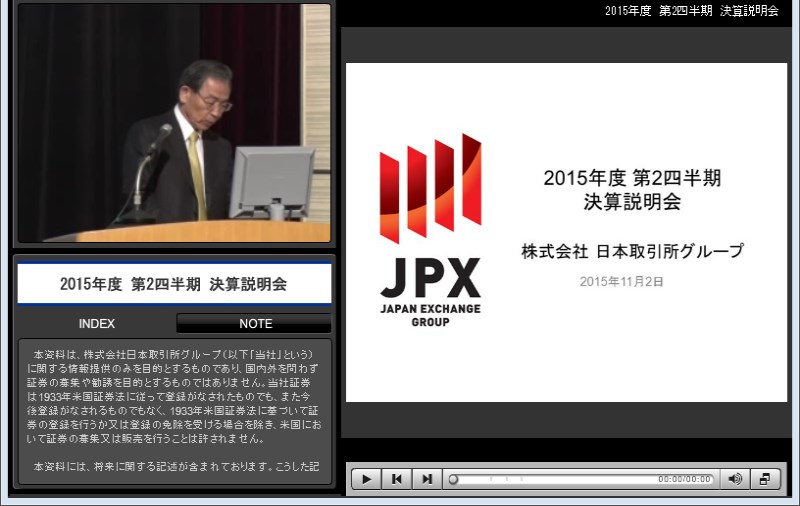
Task: Switch to the INDEX tab
Action: coord(97,323)
